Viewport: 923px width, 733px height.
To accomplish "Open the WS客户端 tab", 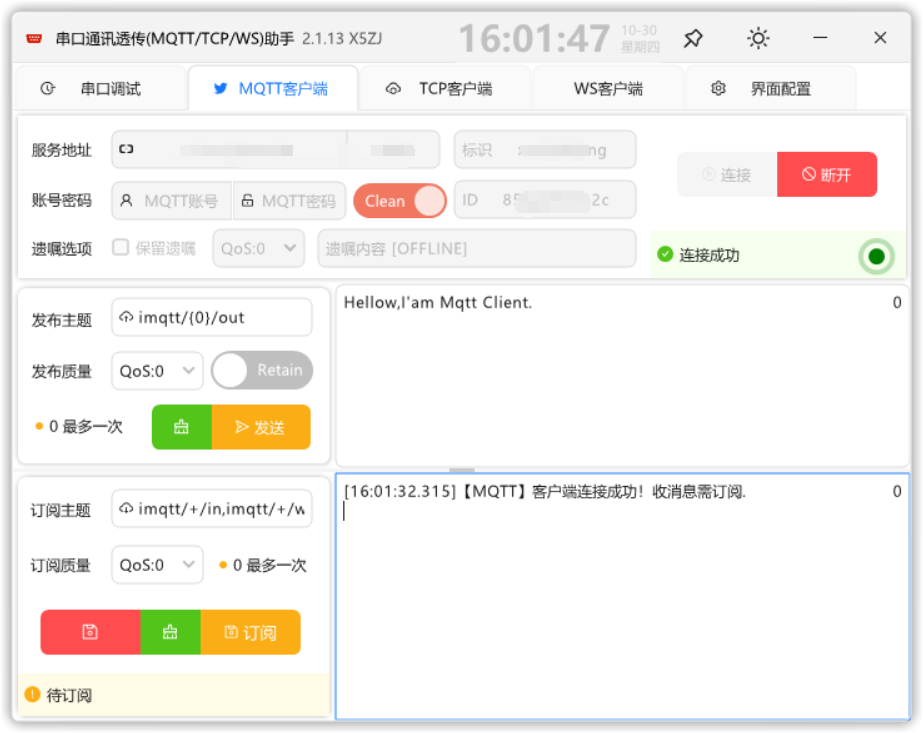I will pos(608,89).
